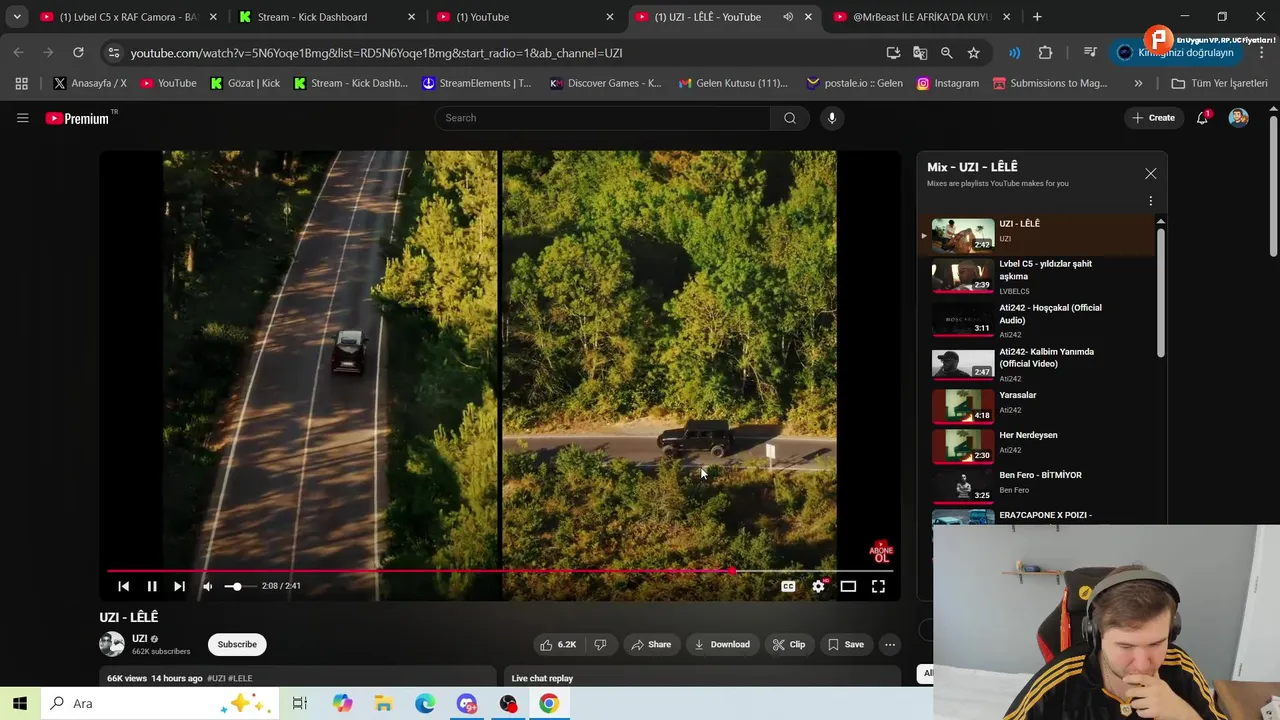Open the Create menu

(1153, 118)
